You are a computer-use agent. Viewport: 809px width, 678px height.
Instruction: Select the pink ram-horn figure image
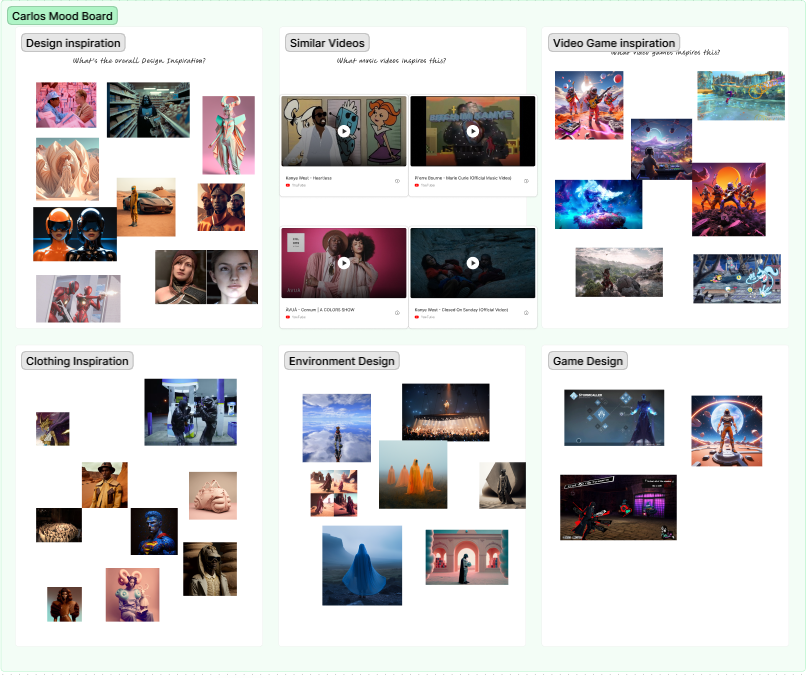point(133,595)
